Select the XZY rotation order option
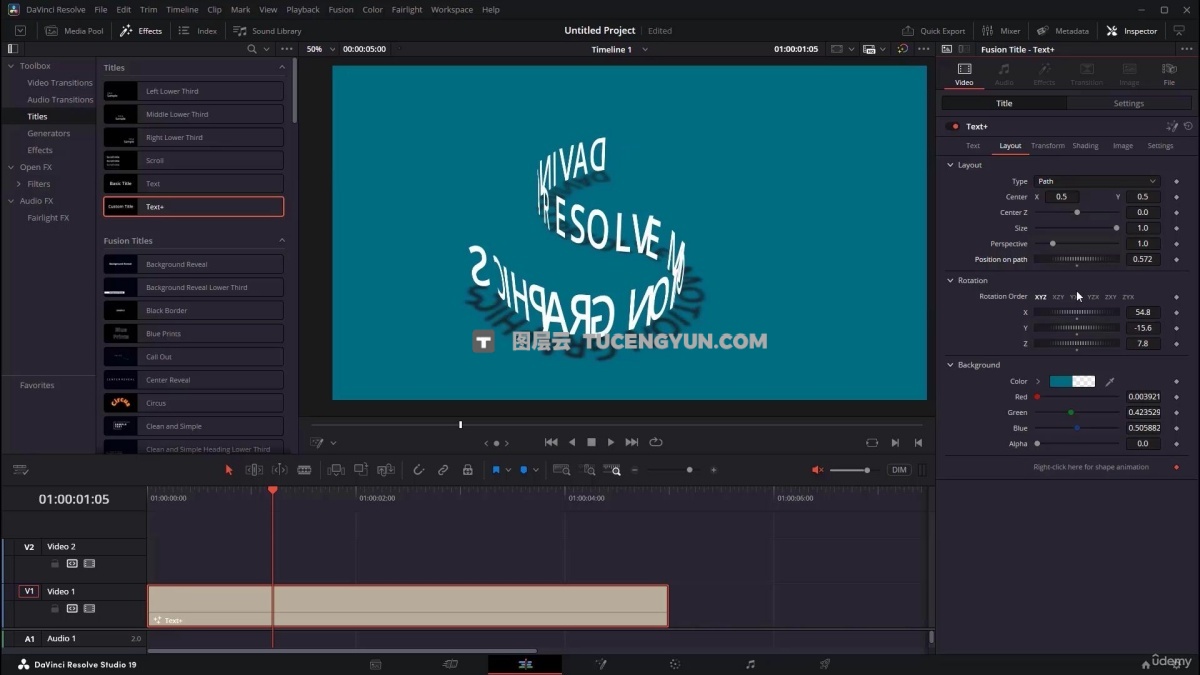The height and width of the screenshot is (675, 1200). click(x=1058, y=297)
